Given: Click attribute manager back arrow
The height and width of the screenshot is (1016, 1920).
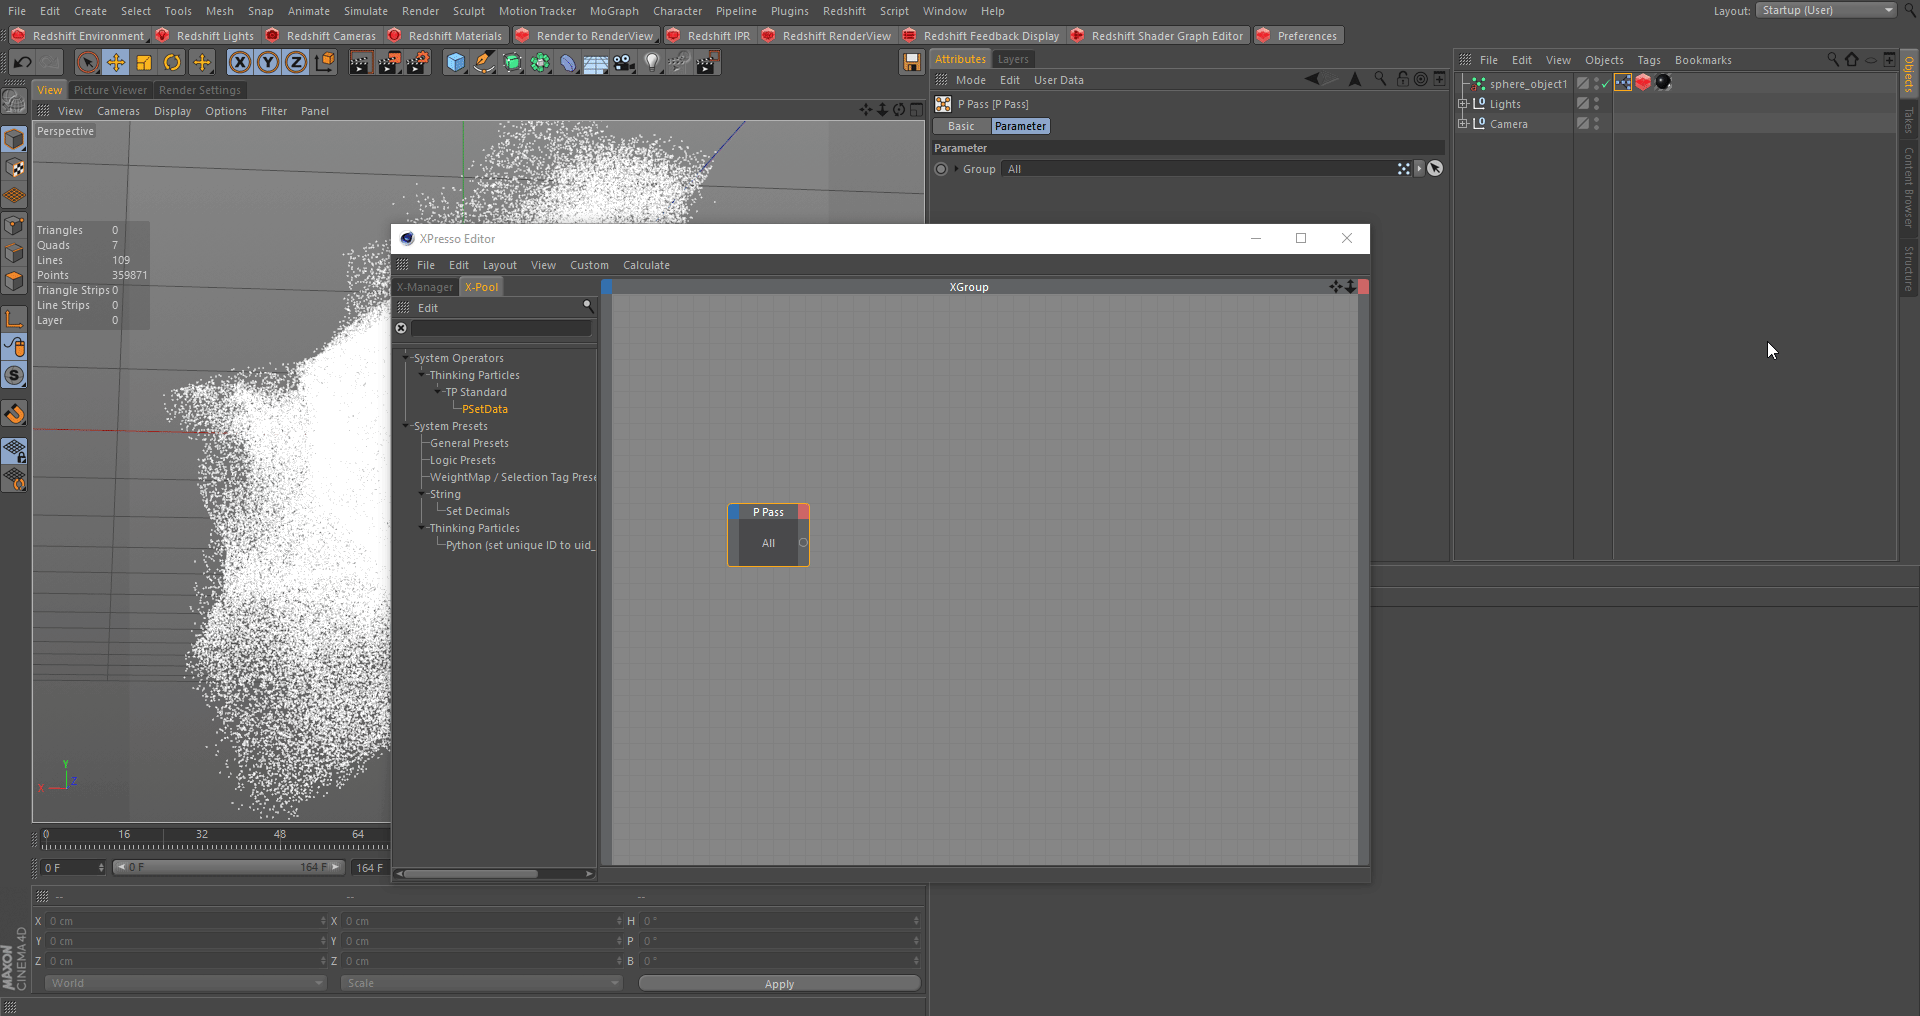Looking at the screenshot, I should tap(1312, 79).
